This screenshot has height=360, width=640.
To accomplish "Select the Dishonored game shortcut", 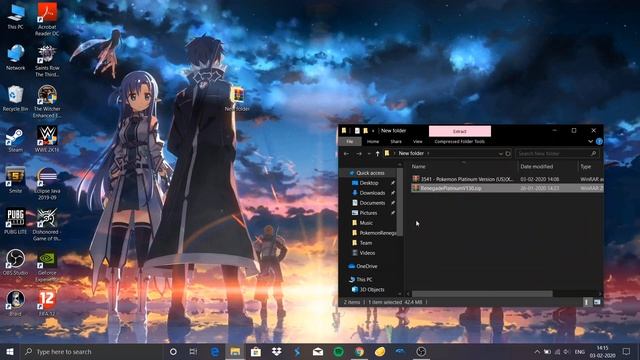I will click(47, 224).
